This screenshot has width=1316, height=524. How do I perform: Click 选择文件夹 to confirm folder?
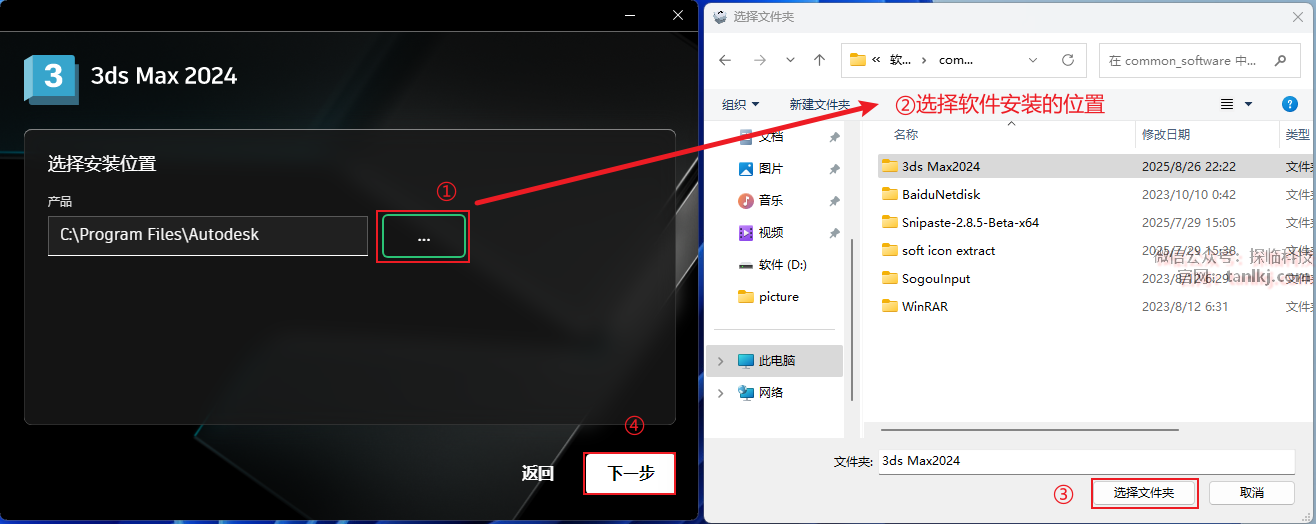point(1144,492)
